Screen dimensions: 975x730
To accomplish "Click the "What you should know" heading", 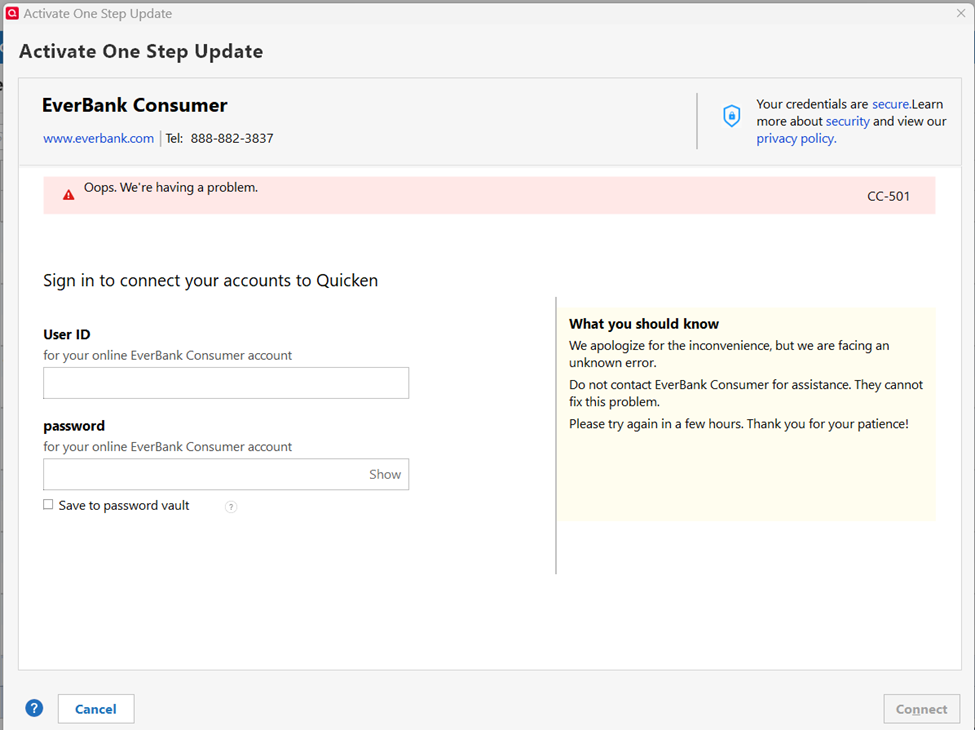I will point(644,324).
